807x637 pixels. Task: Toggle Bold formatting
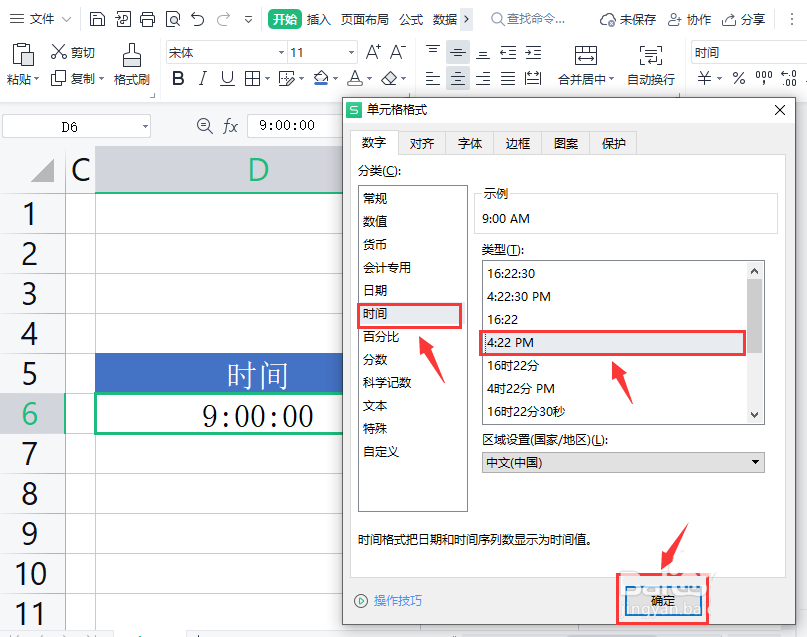point(178,79)
